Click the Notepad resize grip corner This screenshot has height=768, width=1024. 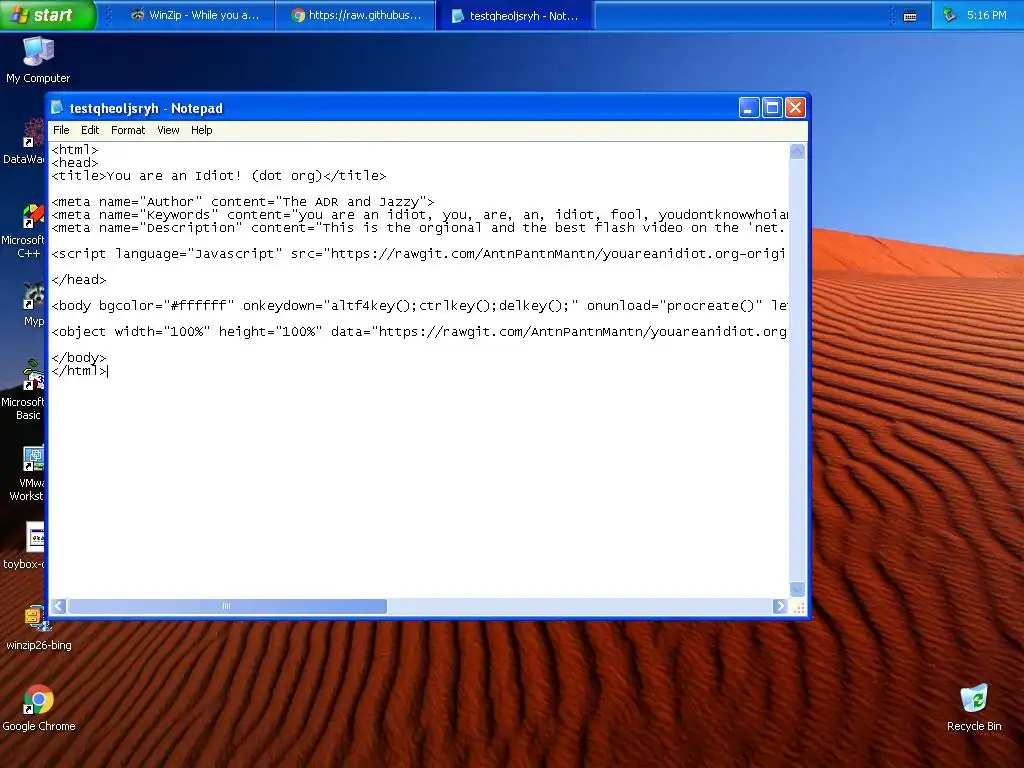coord(798,607)
